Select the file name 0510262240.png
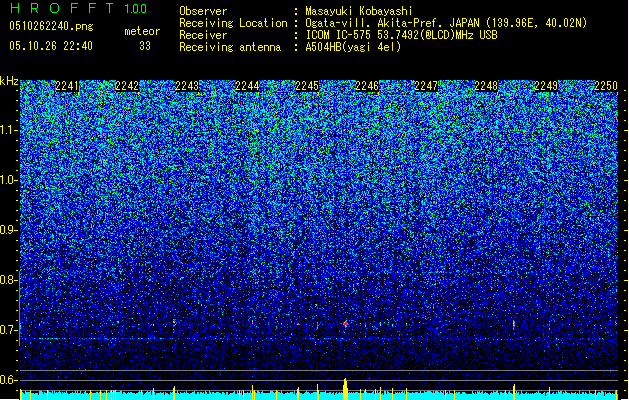 coord(51,26)
